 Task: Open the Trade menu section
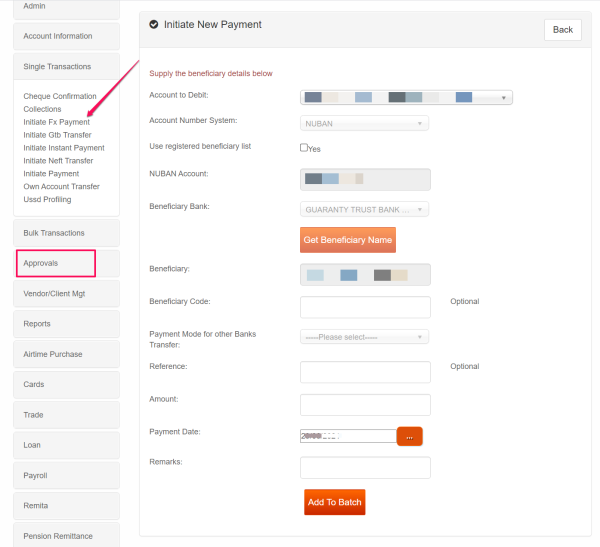67,415
